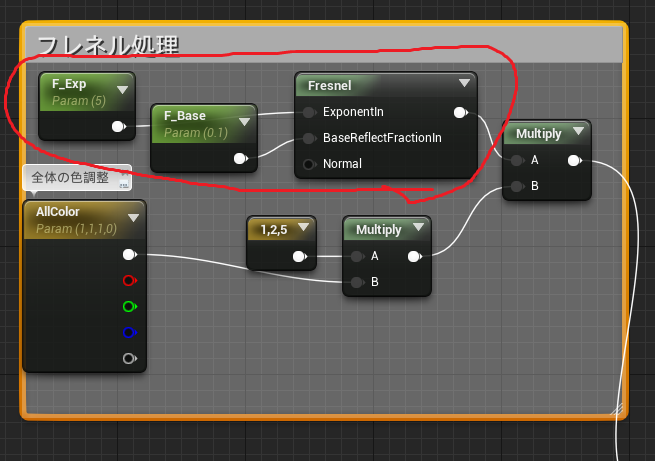Click the lower Multiply output pin
Image resolution: width=655 pixels, height=461 pixels.
(415, 256)
